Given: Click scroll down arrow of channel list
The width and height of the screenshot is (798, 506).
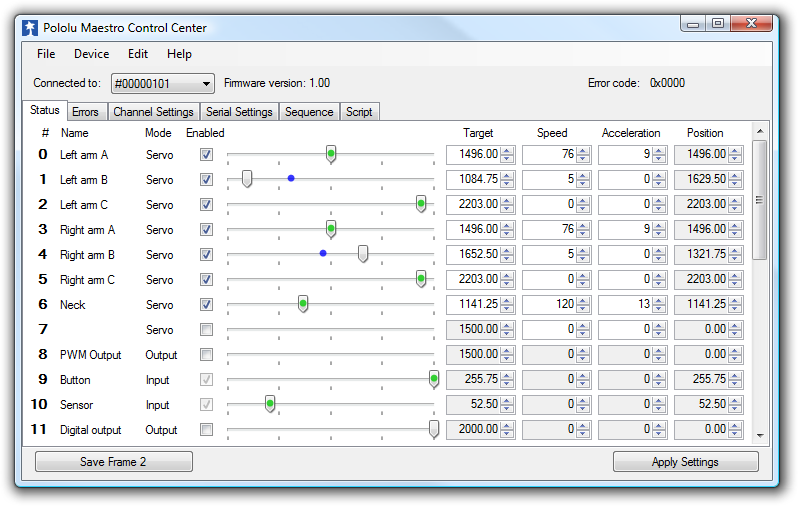Looking at the screenshot, I should [760, 435].
